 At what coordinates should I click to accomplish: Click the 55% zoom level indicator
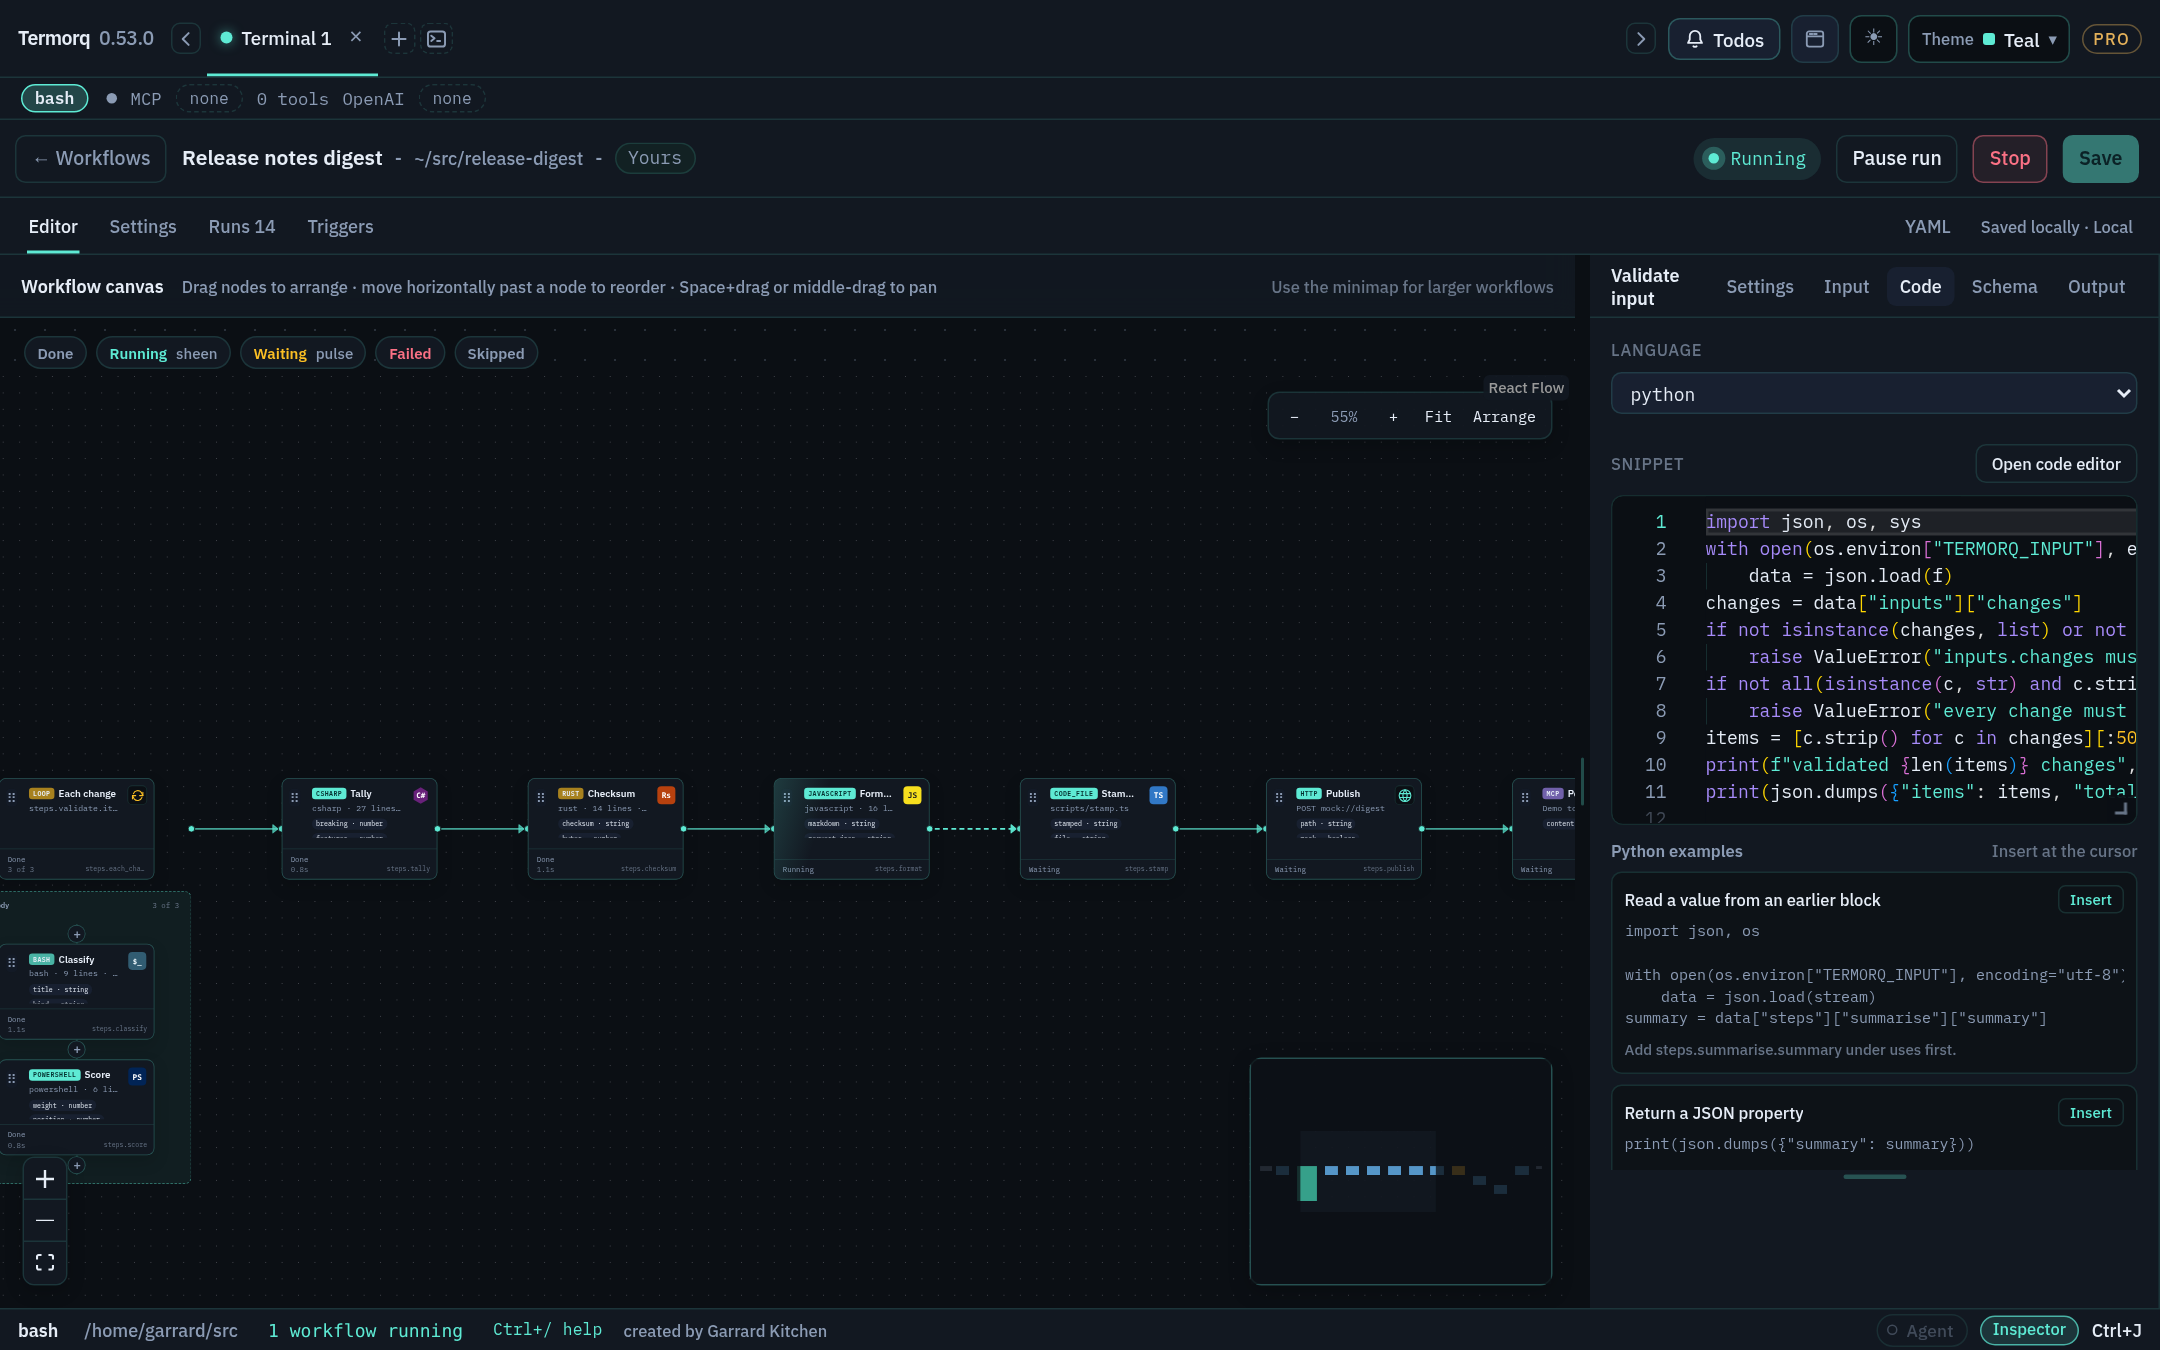1343,416
